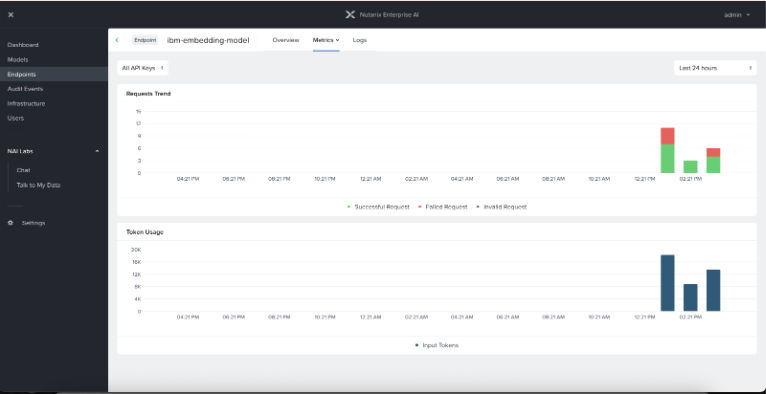The image size is (766, 394).
Task: Open the Last 24 hours dropdown
Action: pos(715,68)
